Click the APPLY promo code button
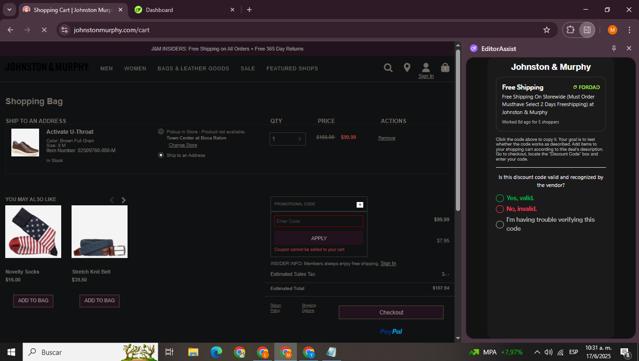This screenshot has width=639, height=361. [319, 238]
